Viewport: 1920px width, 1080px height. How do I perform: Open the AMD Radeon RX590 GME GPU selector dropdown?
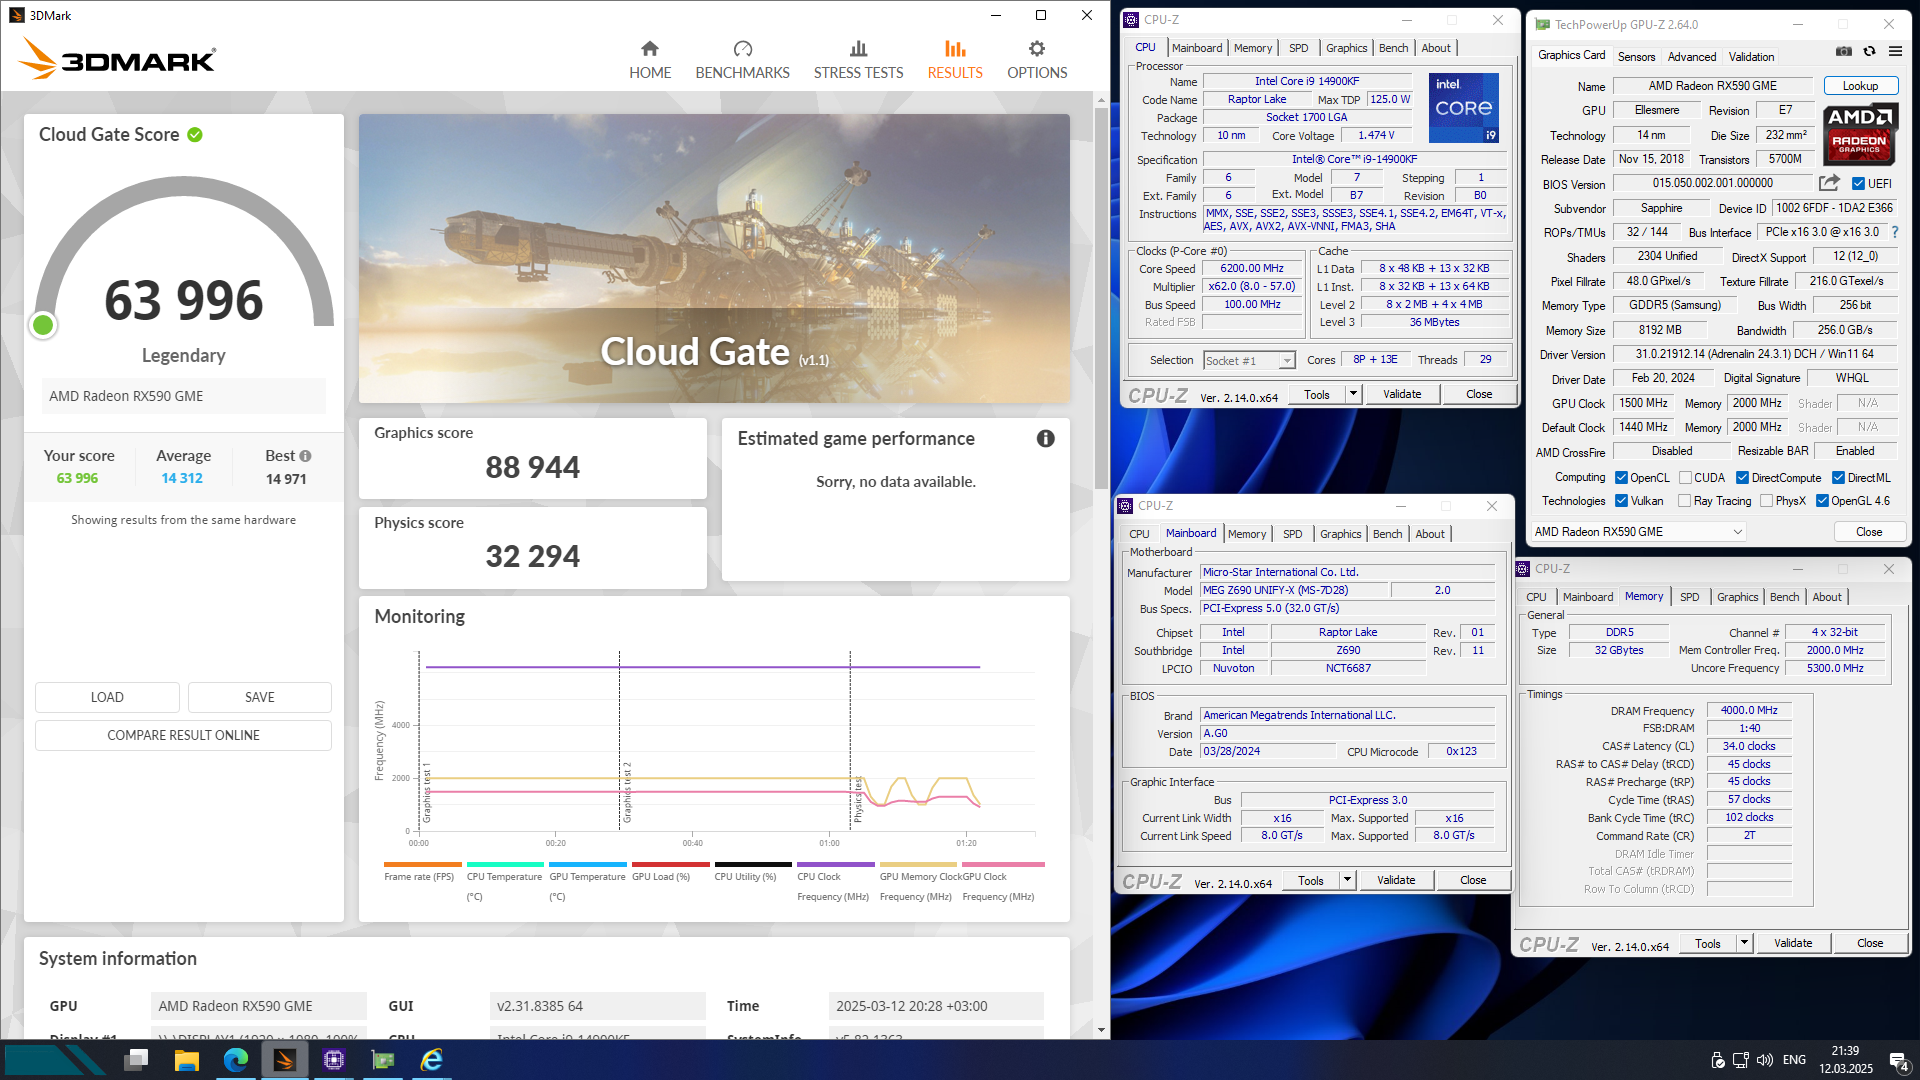coord(1638,532)
